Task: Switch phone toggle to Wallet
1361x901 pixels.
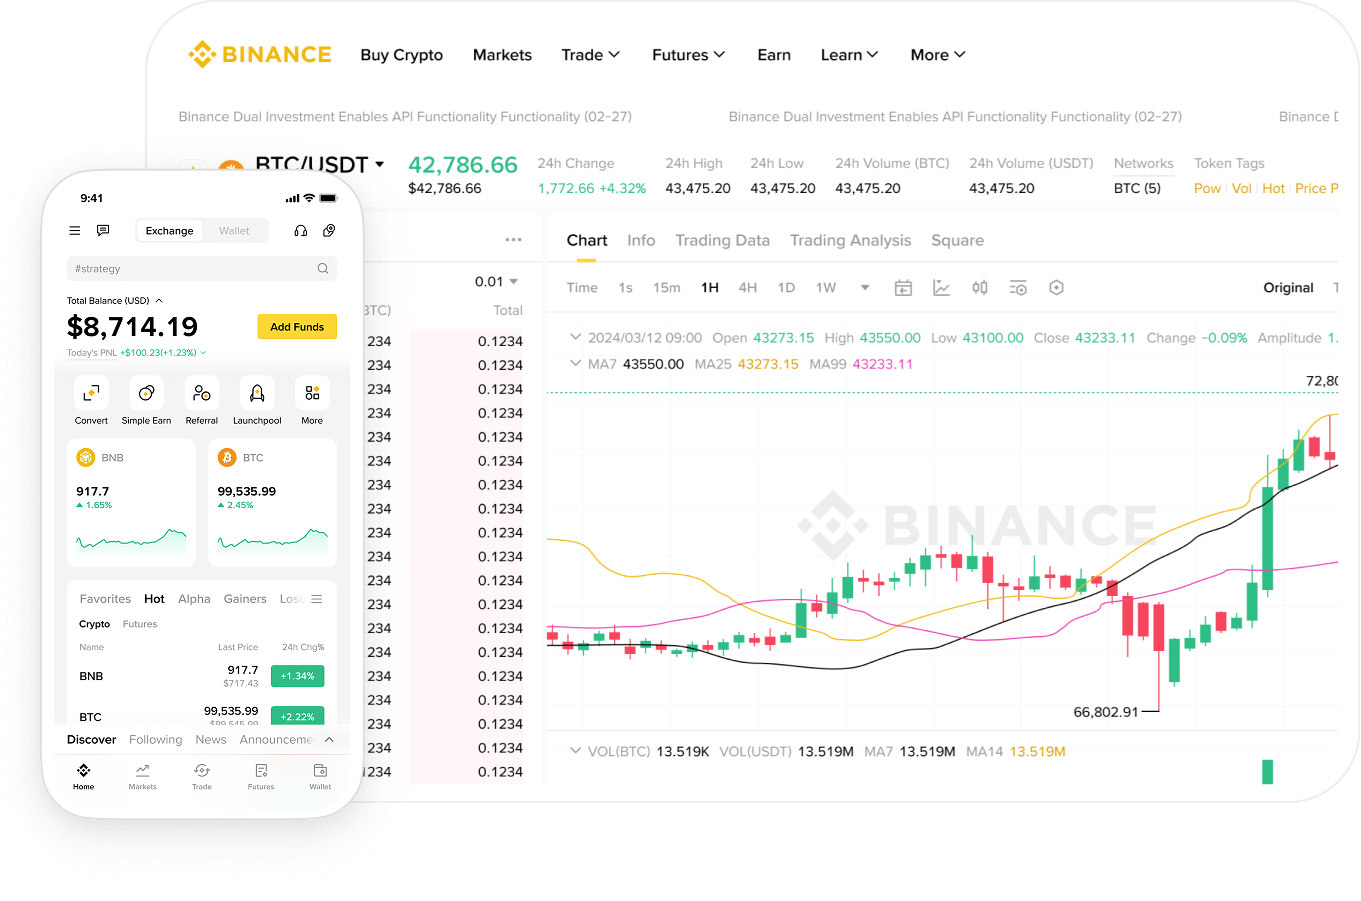Action: [x=235, y=231]
